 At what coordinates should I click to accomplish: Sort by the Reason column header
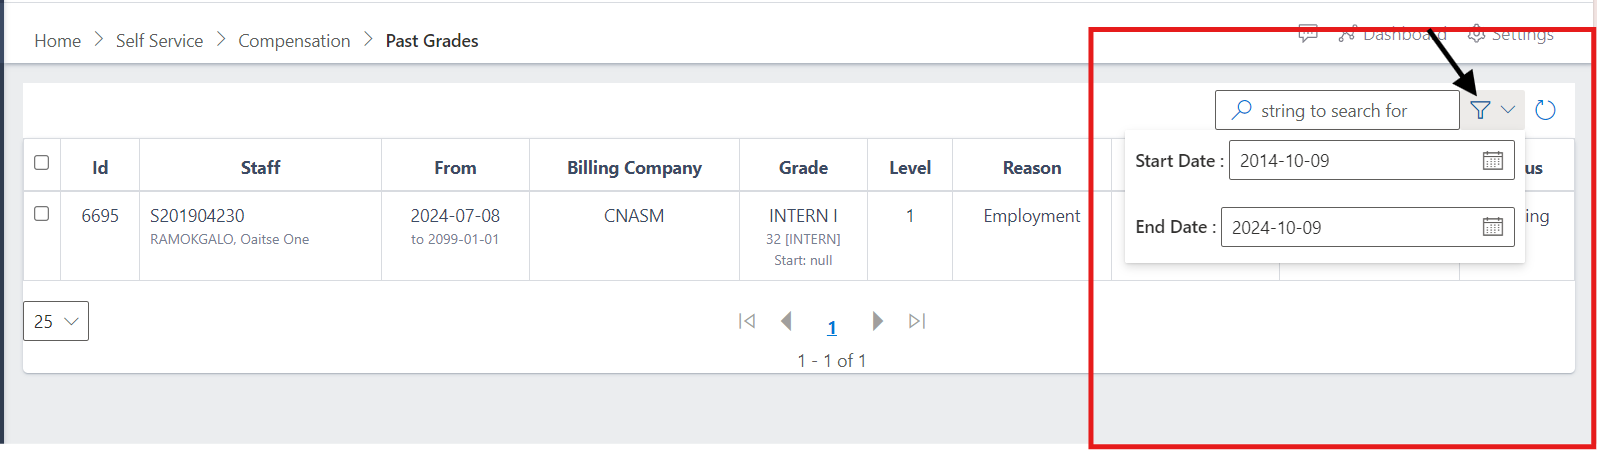[x=1032, y=168]
